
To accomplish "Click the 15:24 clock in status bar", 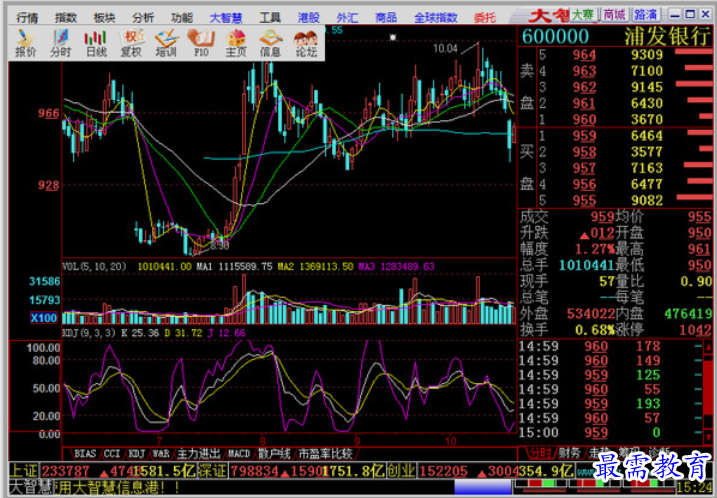I will click(694, 487).
